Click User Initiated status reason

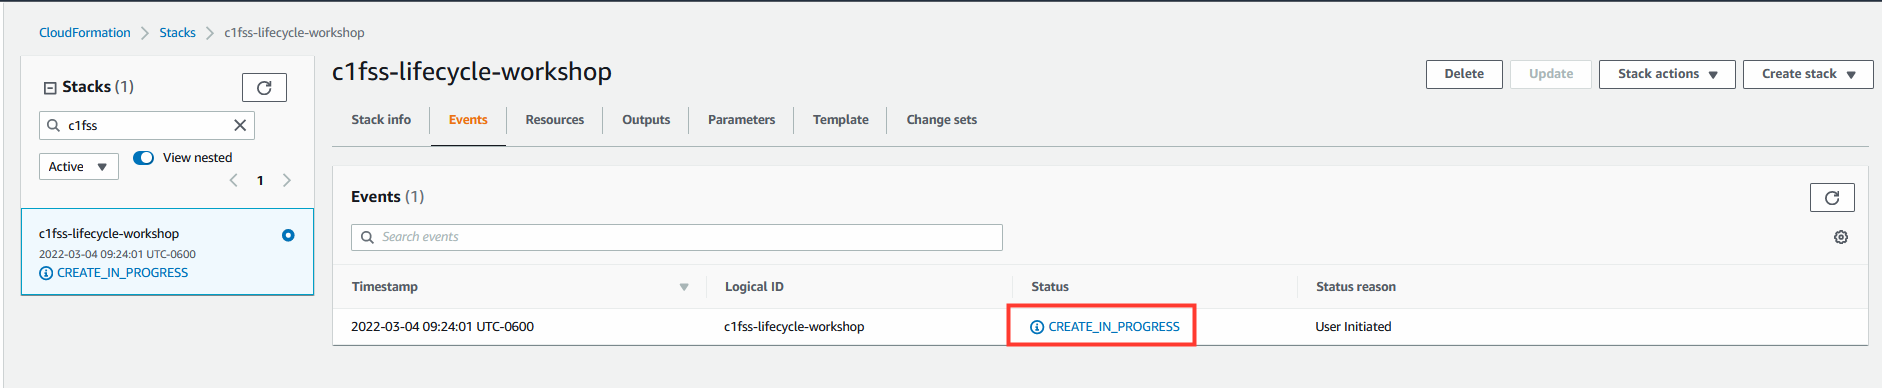pyautogui.click(x=1353, y=327)
